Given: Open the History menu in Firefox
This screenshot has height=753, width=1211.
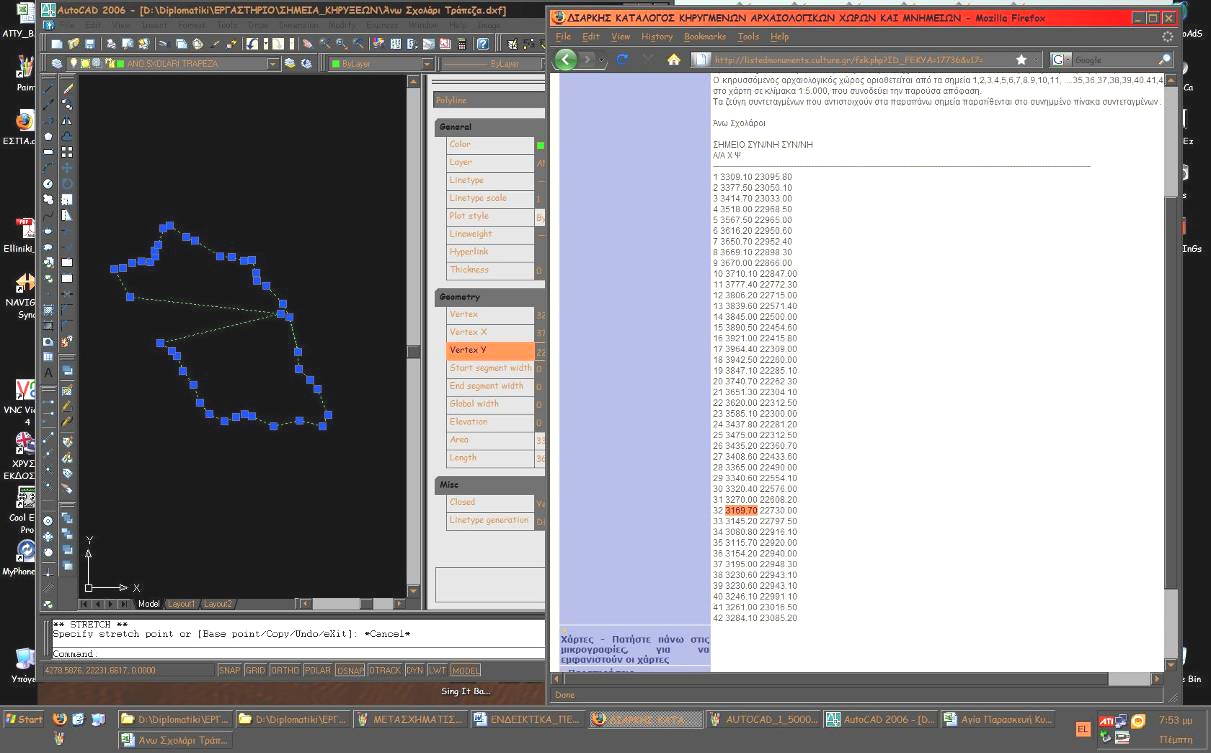Looking at the screenshot, I should (657, 36).
